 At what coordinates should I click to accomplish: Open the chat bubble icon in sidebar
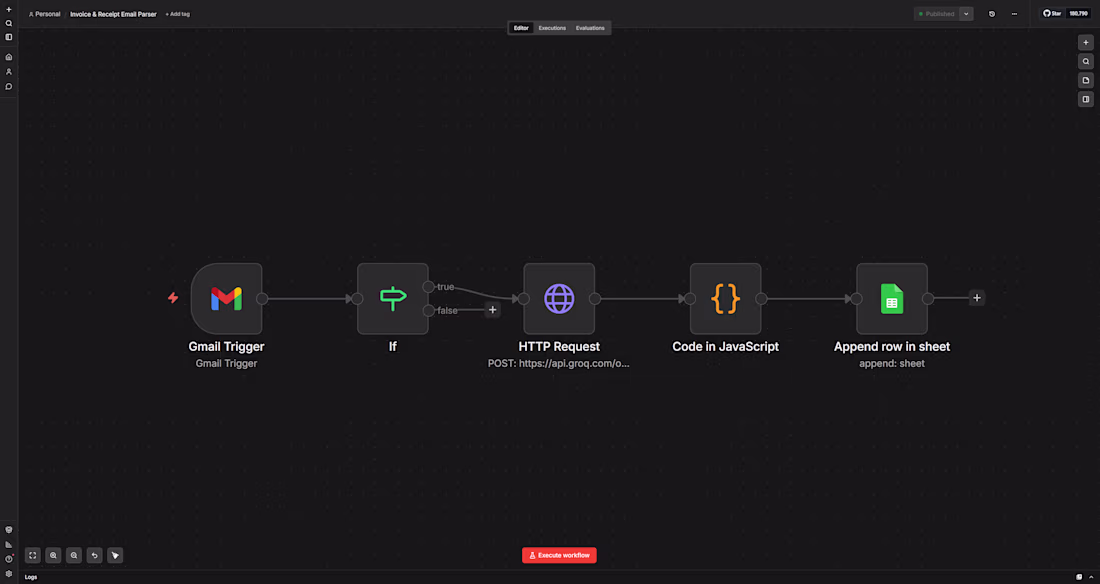pyautogui.click(x=8, y=86)
